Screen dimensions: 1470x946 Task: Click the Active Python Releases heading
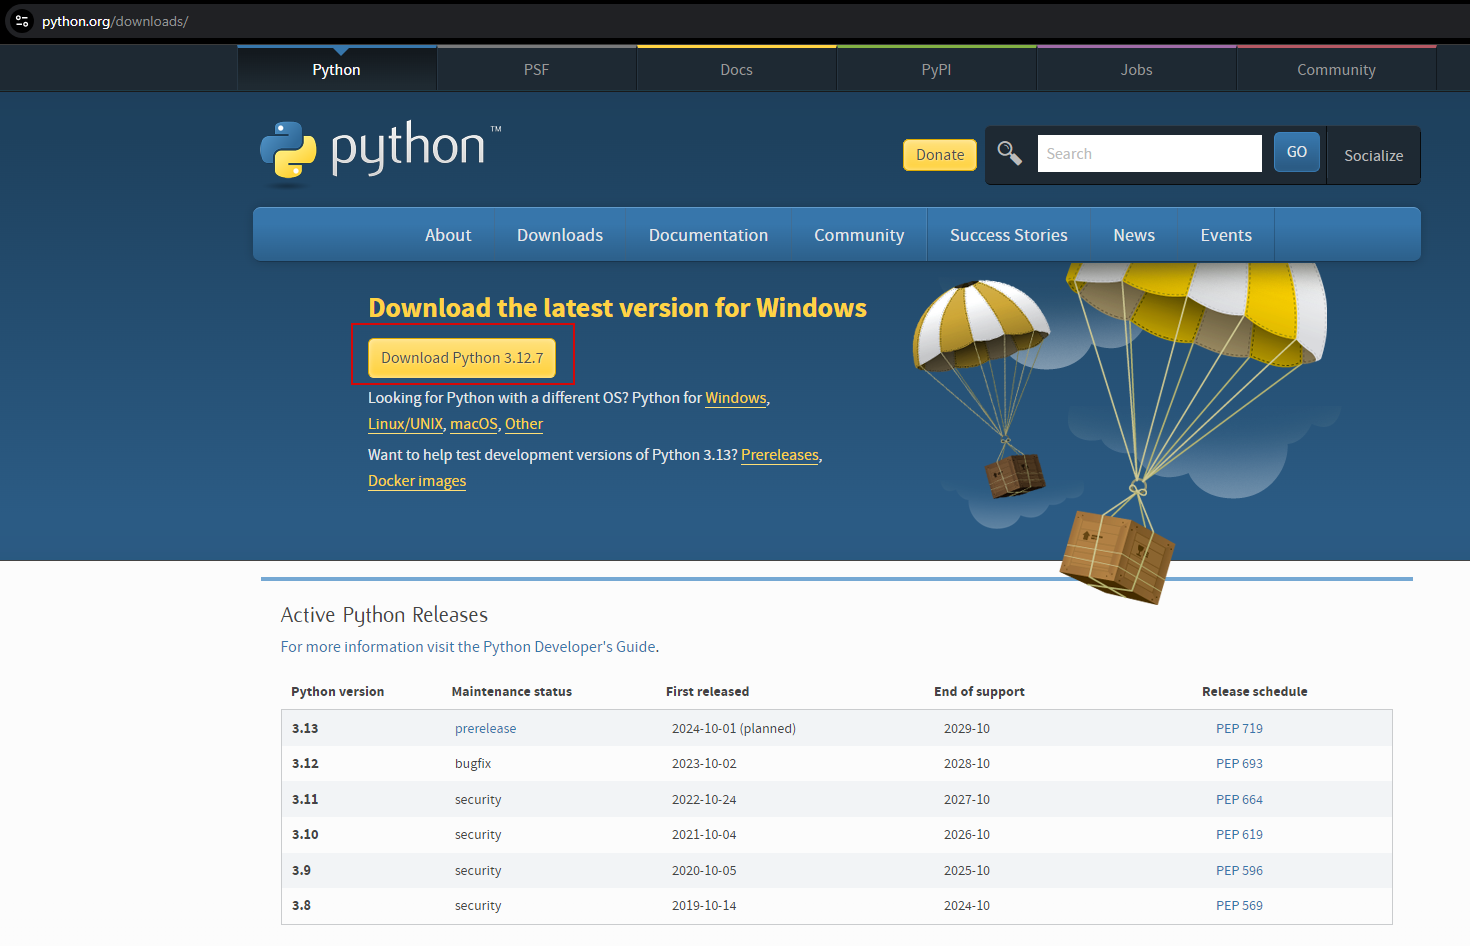pos(384,615)
